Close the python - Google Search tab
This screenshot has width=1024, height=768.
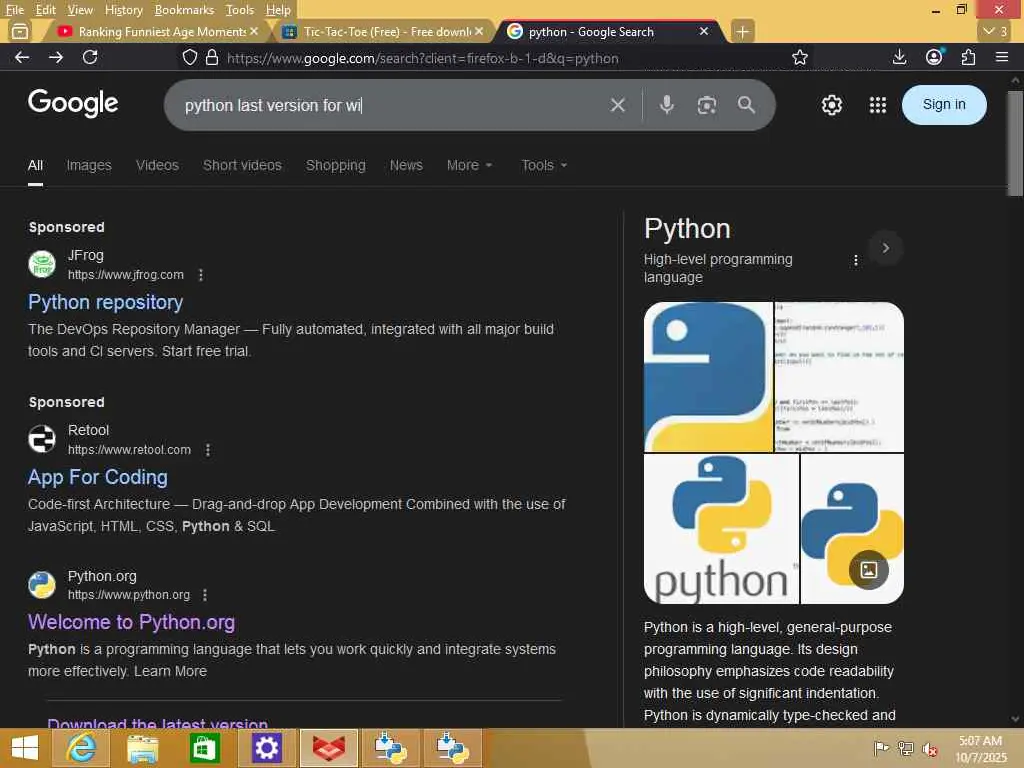pos(704,31)
